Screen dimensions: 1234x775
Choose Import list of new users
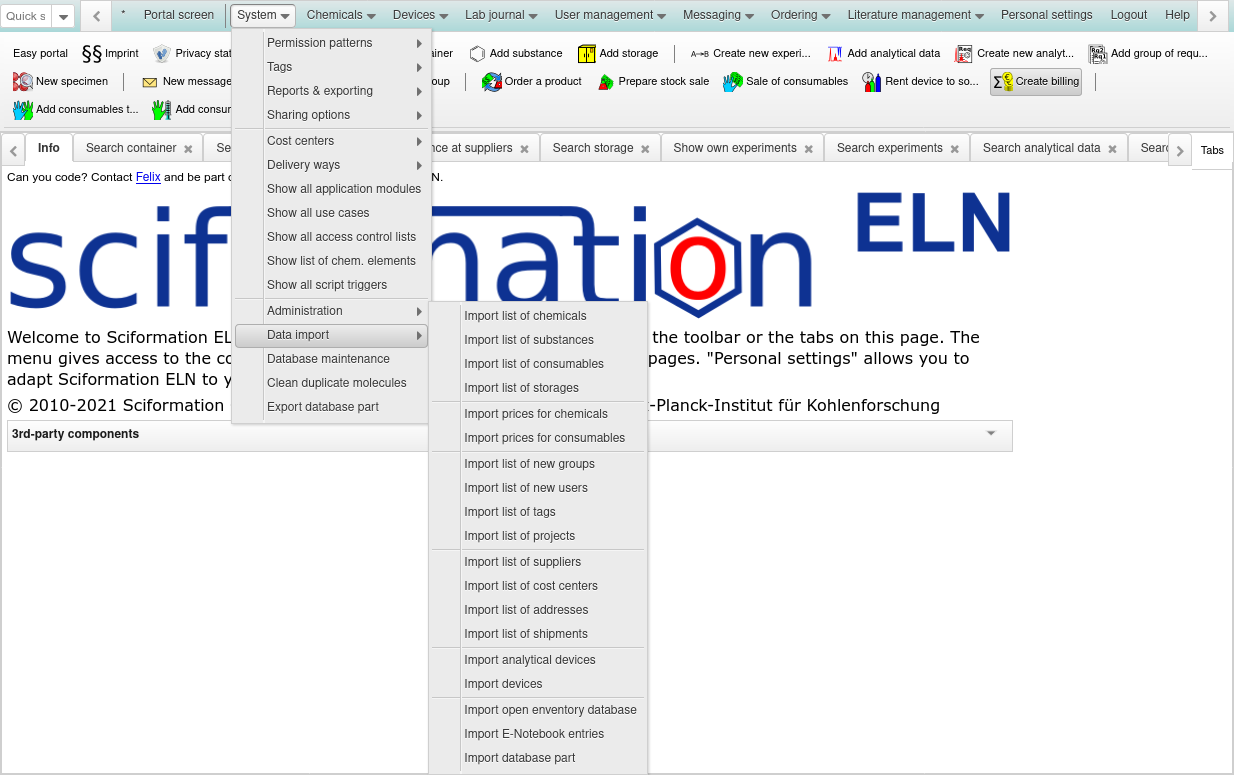(538, 488)
